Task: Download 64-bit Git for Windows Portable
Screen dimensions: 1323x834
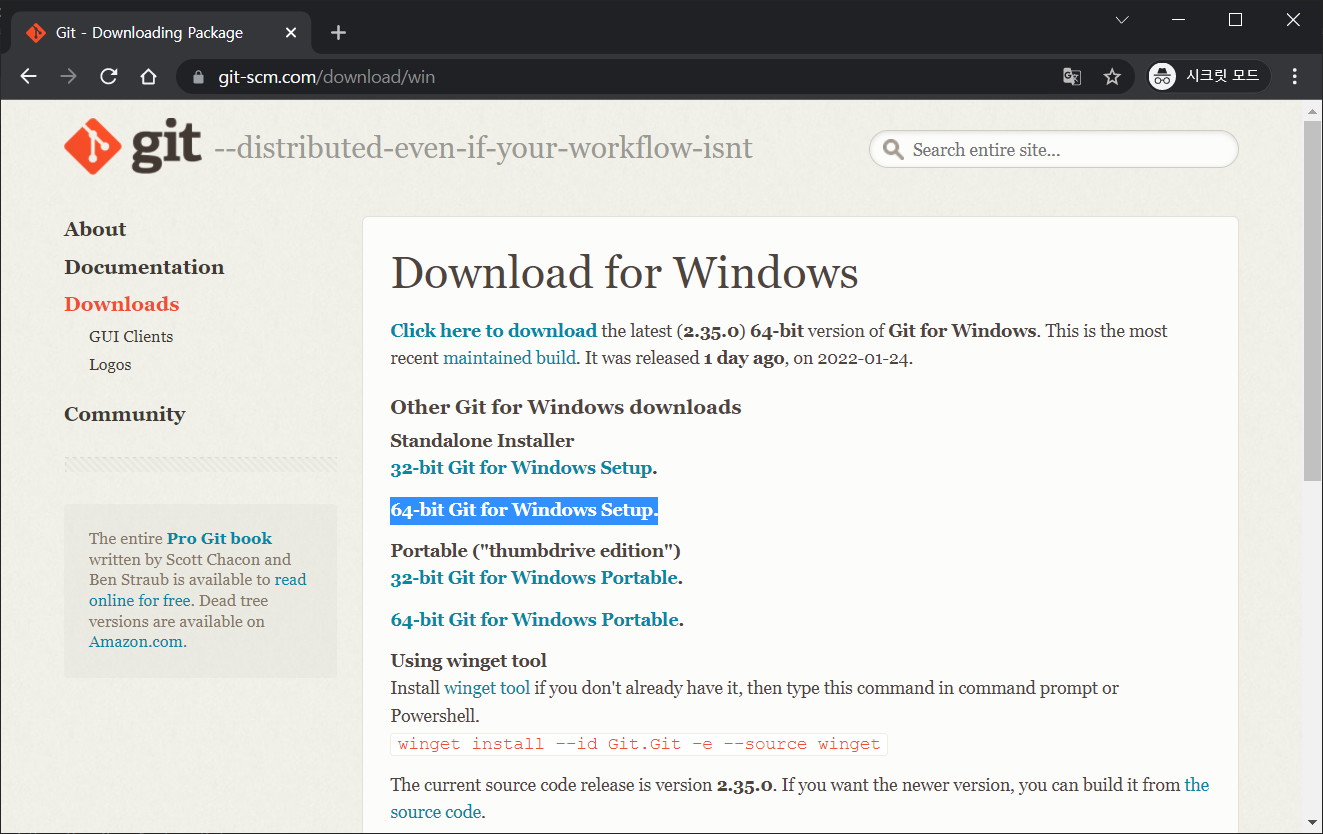Action: (534, 620)
